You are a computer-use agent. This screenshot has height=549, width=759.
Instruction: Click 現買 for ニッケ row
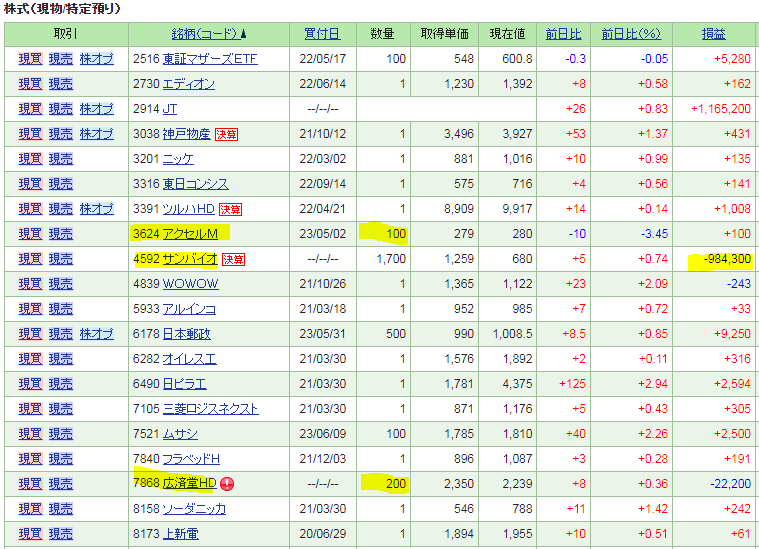pos(30,159)
